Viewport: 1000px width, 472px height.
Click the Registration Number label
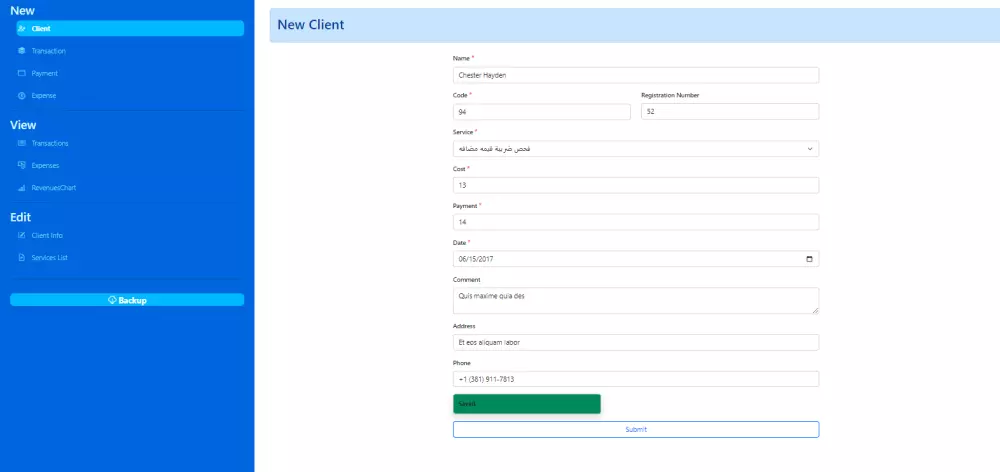pos(670,95)
